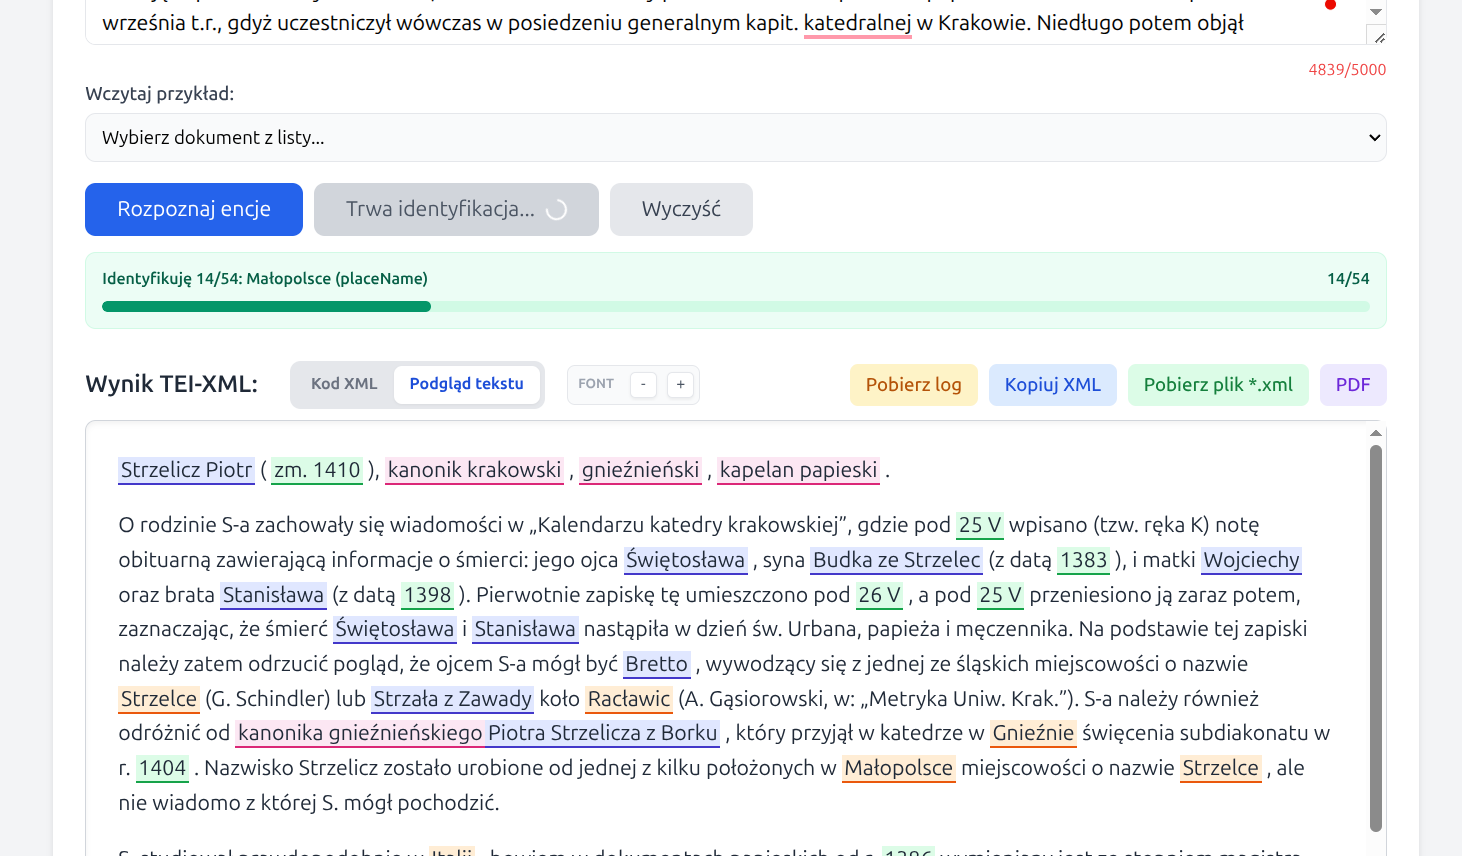This screenshot has width=1462, height=856.
Task: Select the entity Wojciechy
Action: pos(1252,560)
